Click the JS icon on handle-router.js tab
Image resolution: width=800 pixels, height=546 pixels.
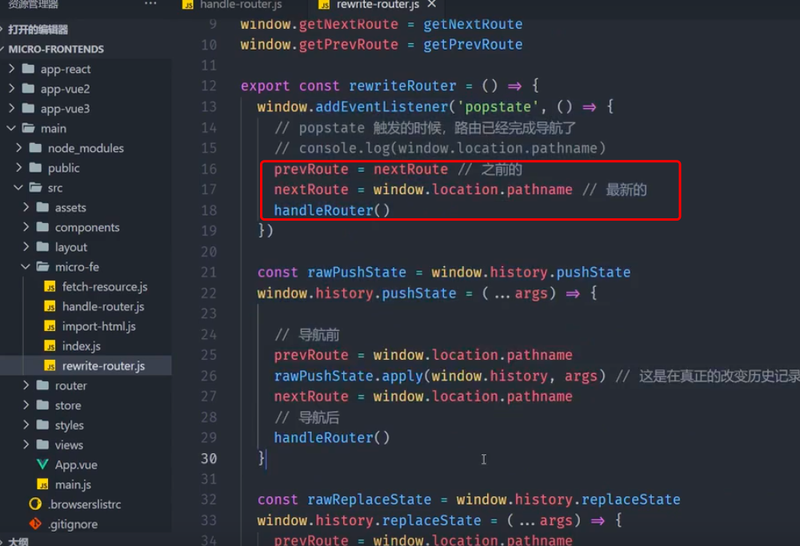tap(188, 5)
